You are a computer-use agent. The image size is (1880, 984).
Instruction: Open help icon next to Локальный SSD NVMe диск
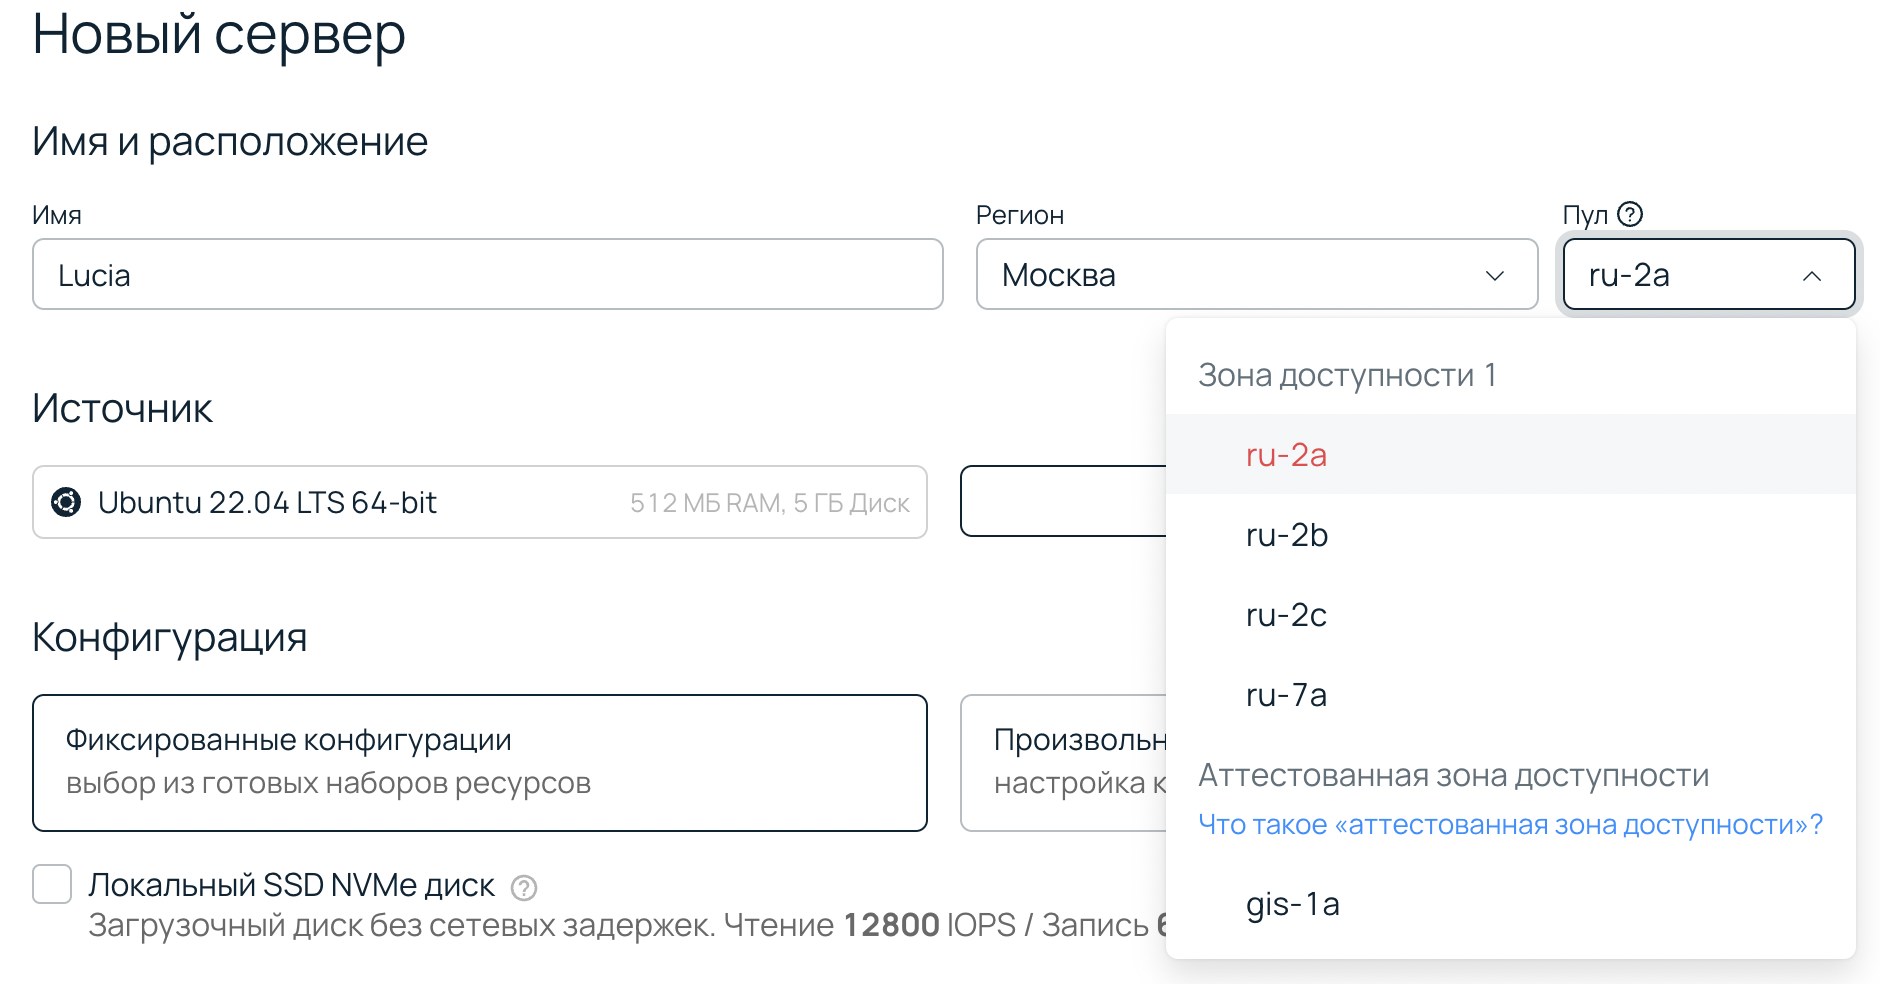(x=524, y=887)
